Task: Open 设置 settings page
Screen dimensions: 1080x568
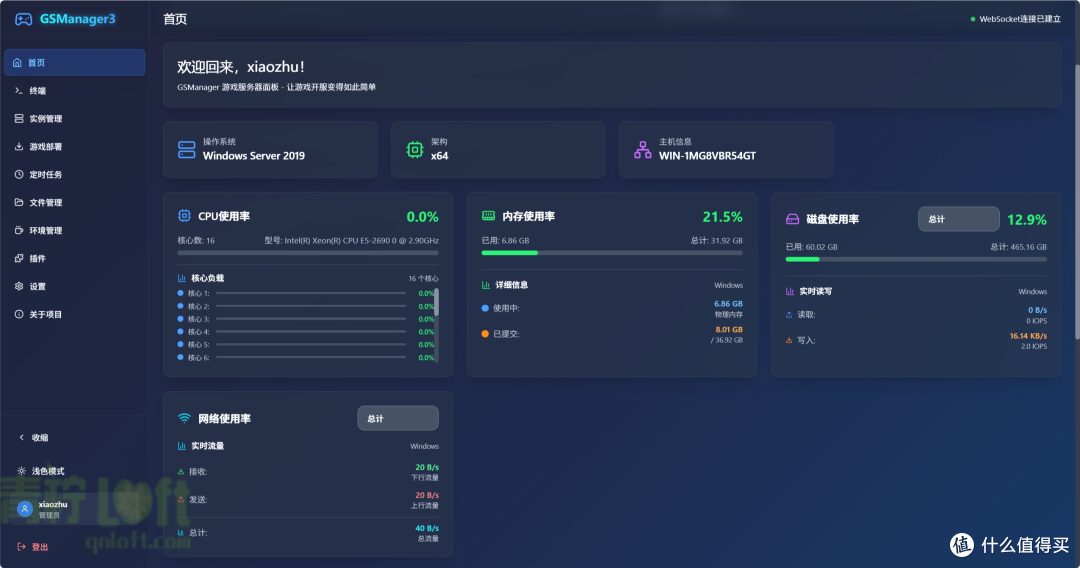Action: 74,286
